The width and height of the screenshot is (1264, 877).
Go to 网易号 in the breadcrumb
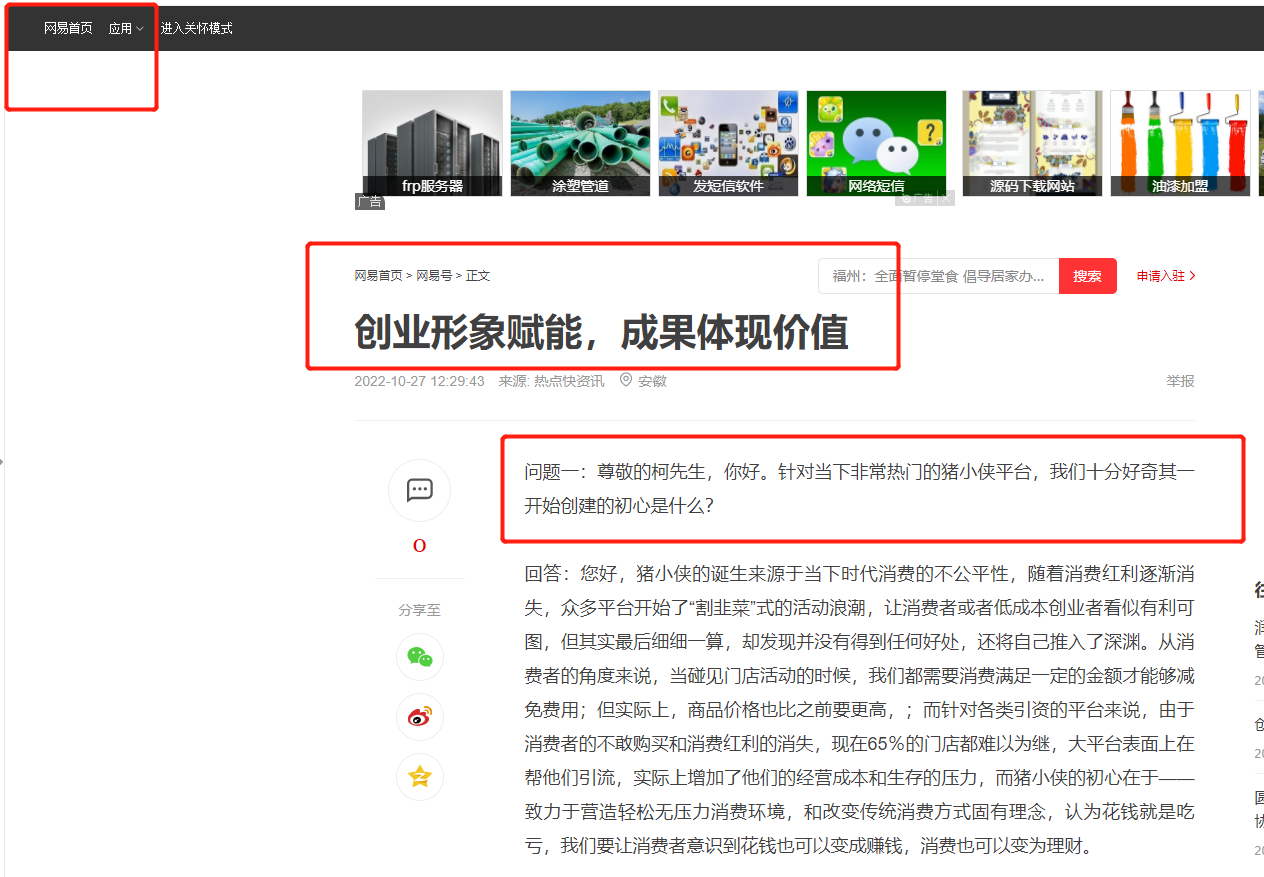(434, 276)
